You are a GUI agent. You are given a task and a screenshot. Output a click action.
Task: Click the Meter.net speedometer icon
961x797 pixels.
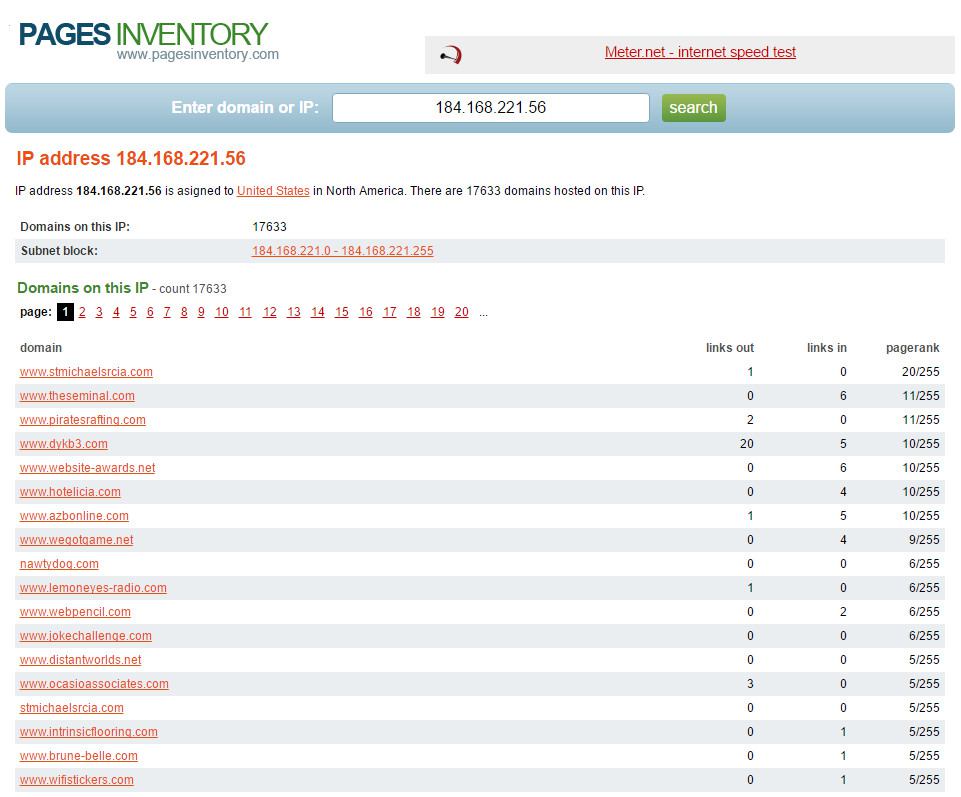click(451, 55)
